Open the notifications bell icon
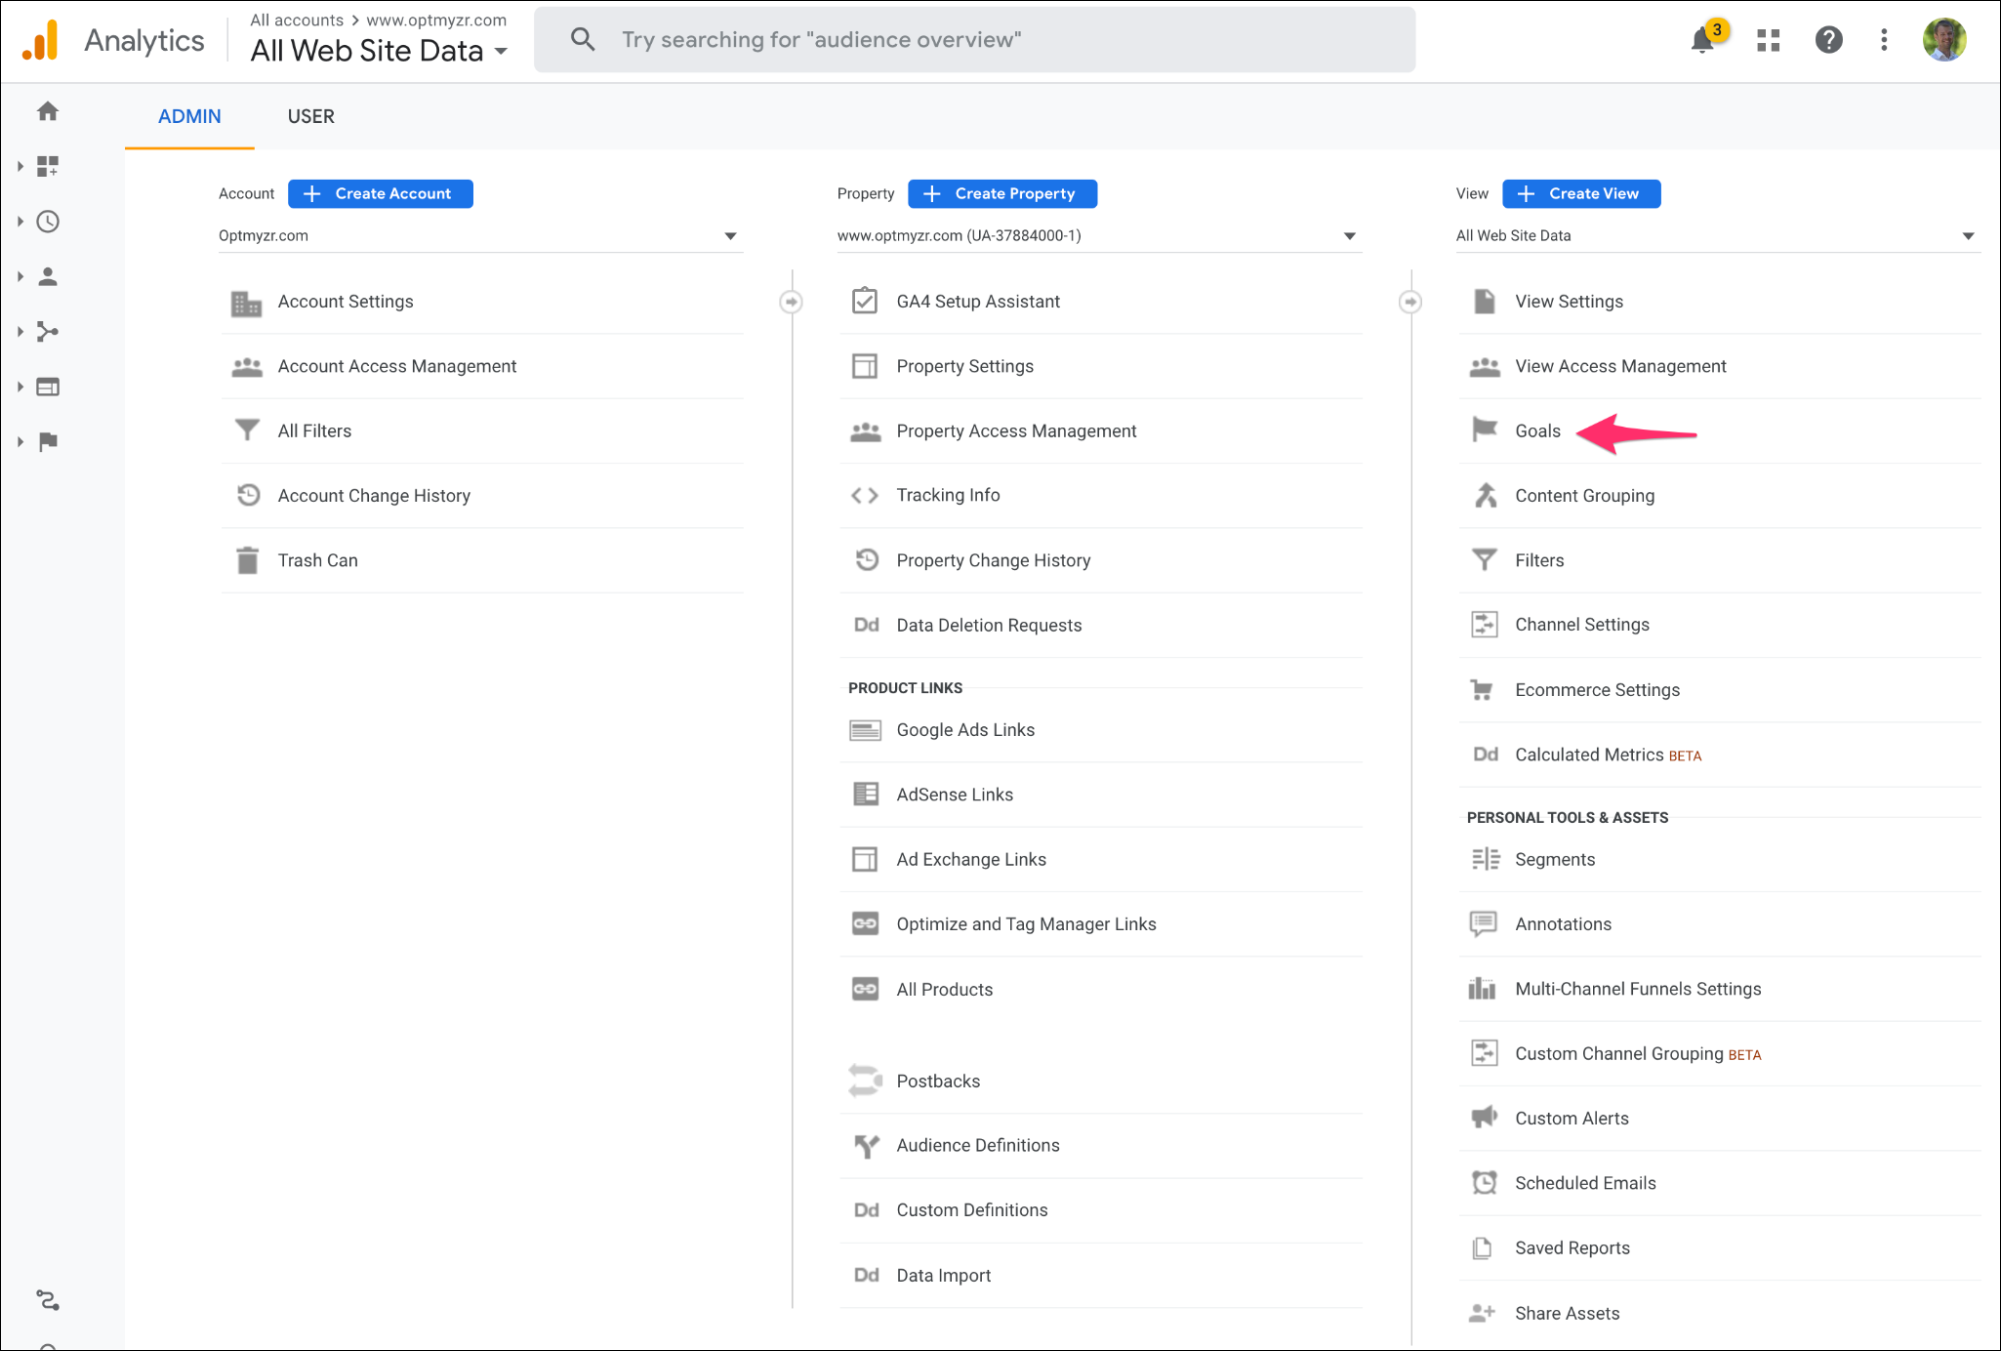This screenshot has width=2001, height=1351. point(1702,40)
